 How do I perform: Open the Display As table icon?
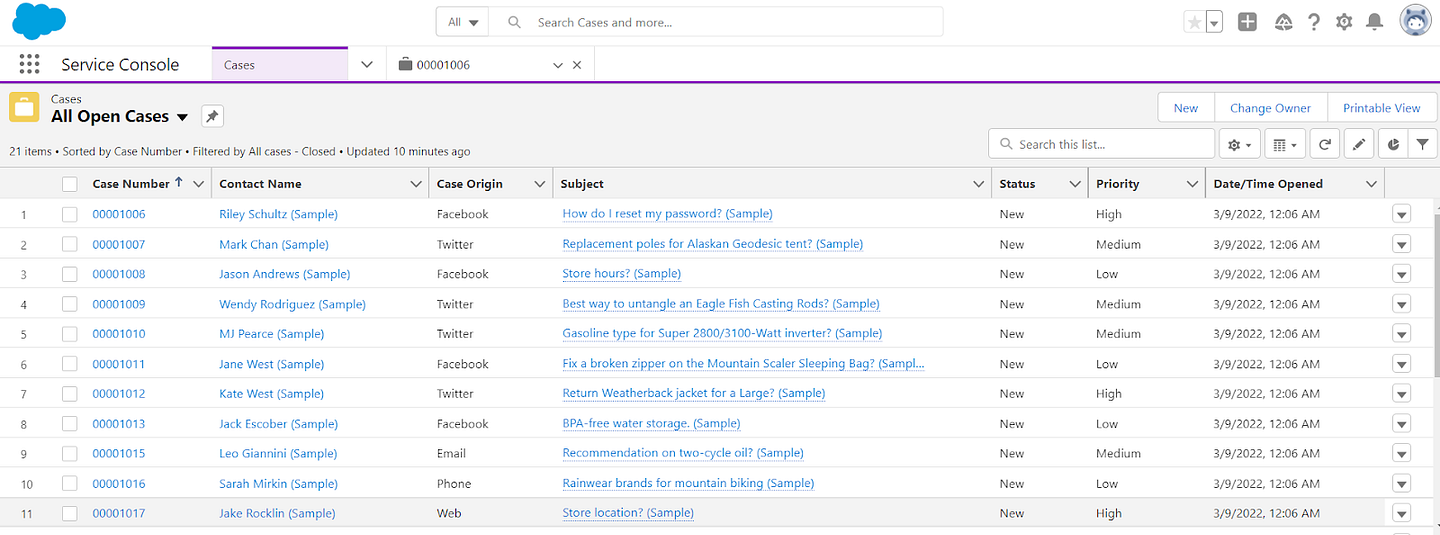1285,144
